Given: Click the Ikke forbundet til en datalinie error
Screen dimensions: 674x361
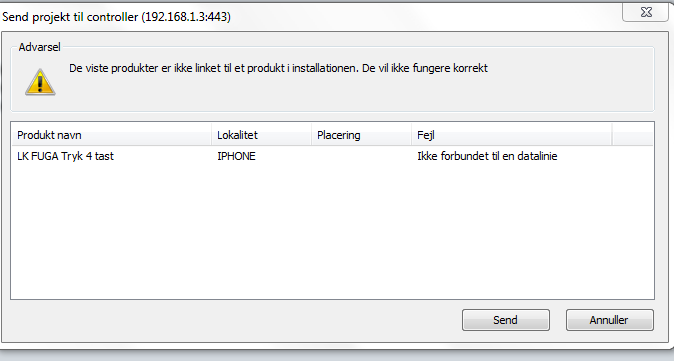Looking at the screenshot, I should click(x=487, y=156).
